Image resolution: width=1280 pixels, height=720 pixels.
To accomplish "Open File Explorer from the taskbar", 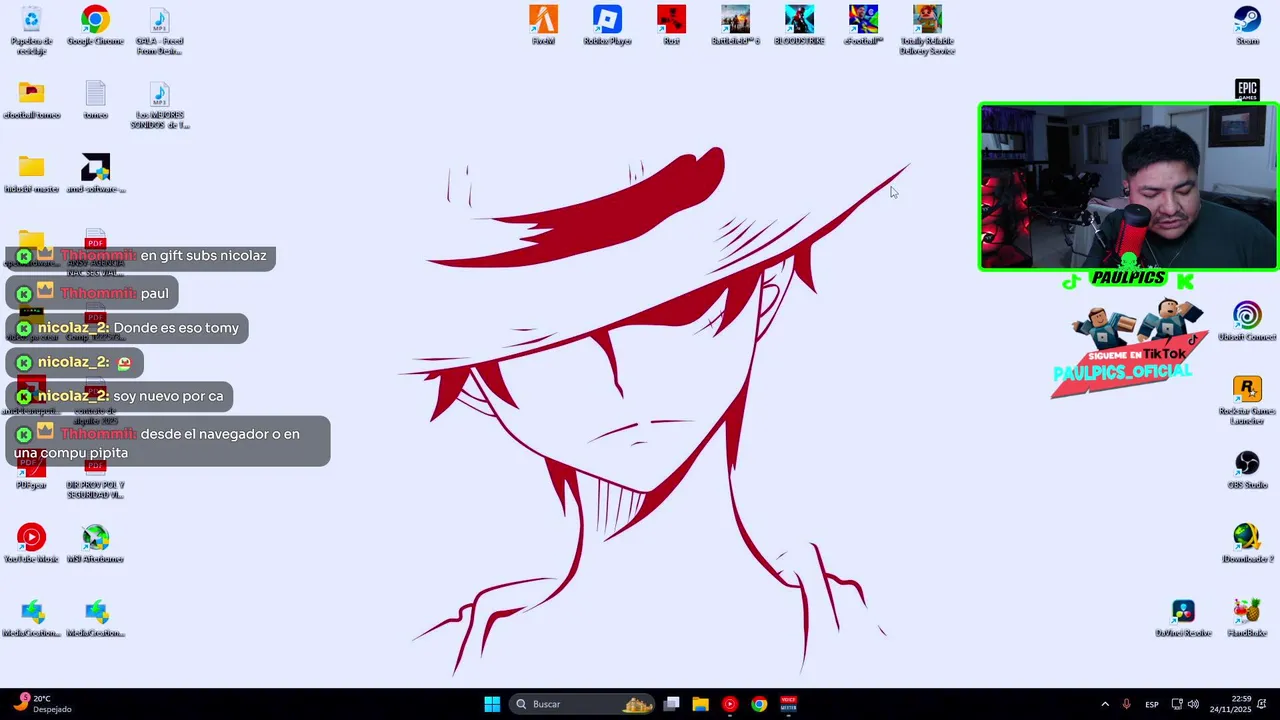I will click(701, 704).
